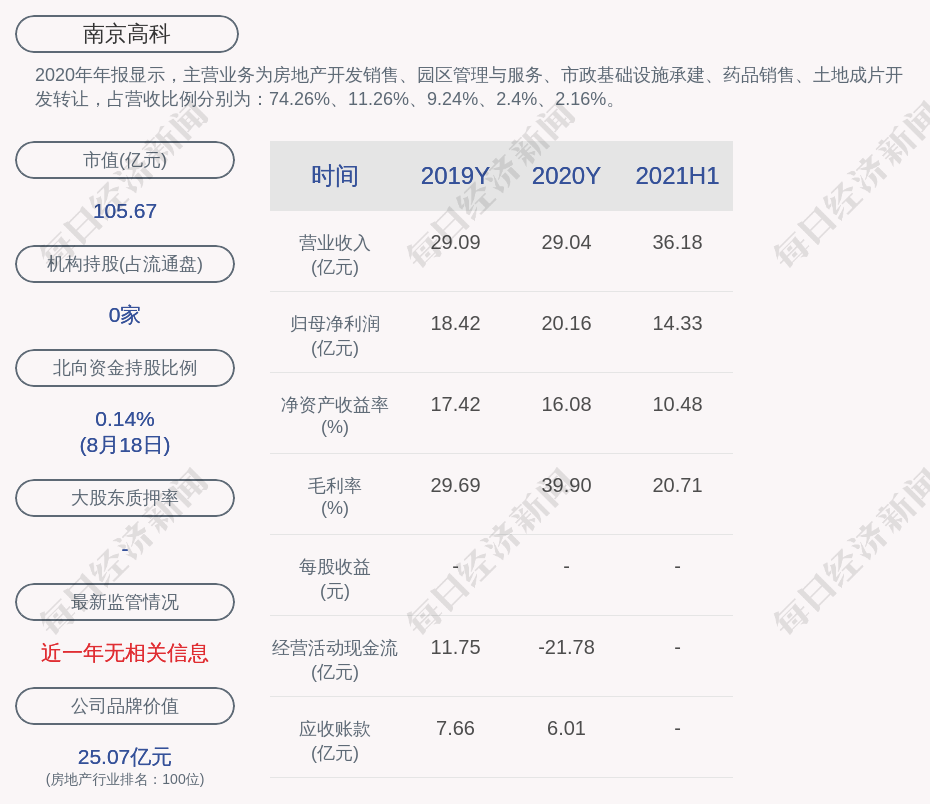This screenshot has height=804, width=930.
Task: Select the 归母净利润(亿元) row label
Action: tap(335, 336)
